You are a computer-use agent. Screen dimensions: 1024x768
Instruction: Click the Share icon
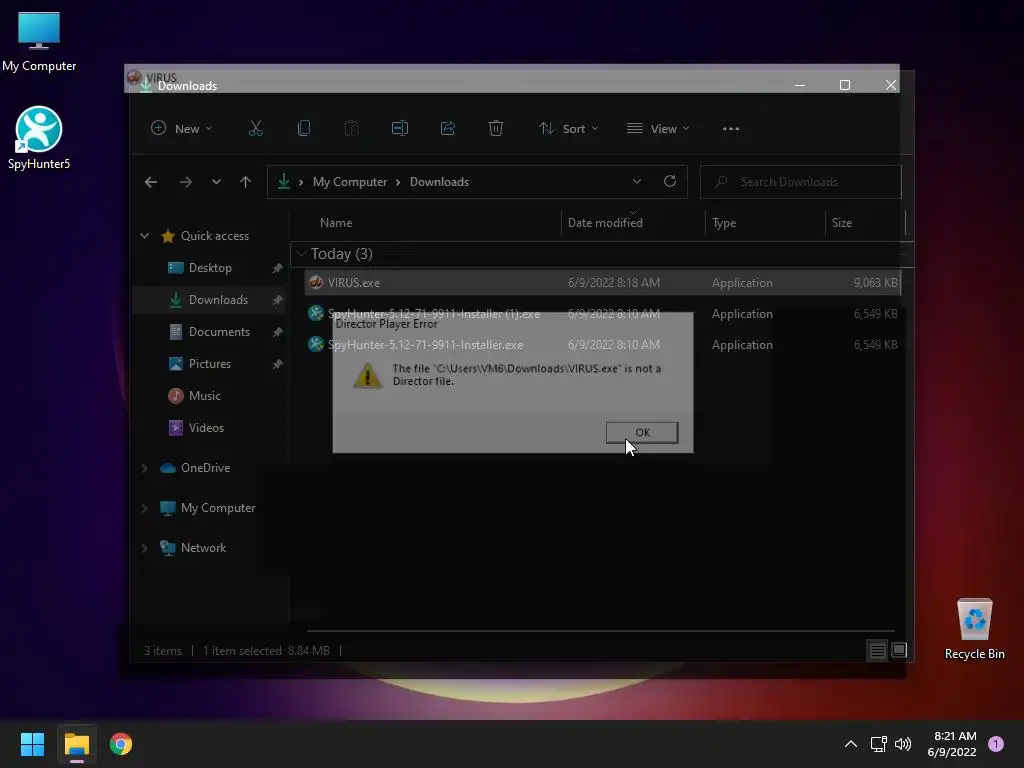pyautogui.click(x=448, y=129)
